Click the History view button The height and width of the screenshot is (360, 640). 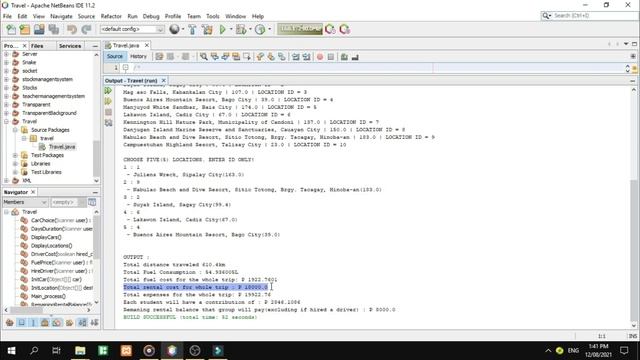click(138, 56)
